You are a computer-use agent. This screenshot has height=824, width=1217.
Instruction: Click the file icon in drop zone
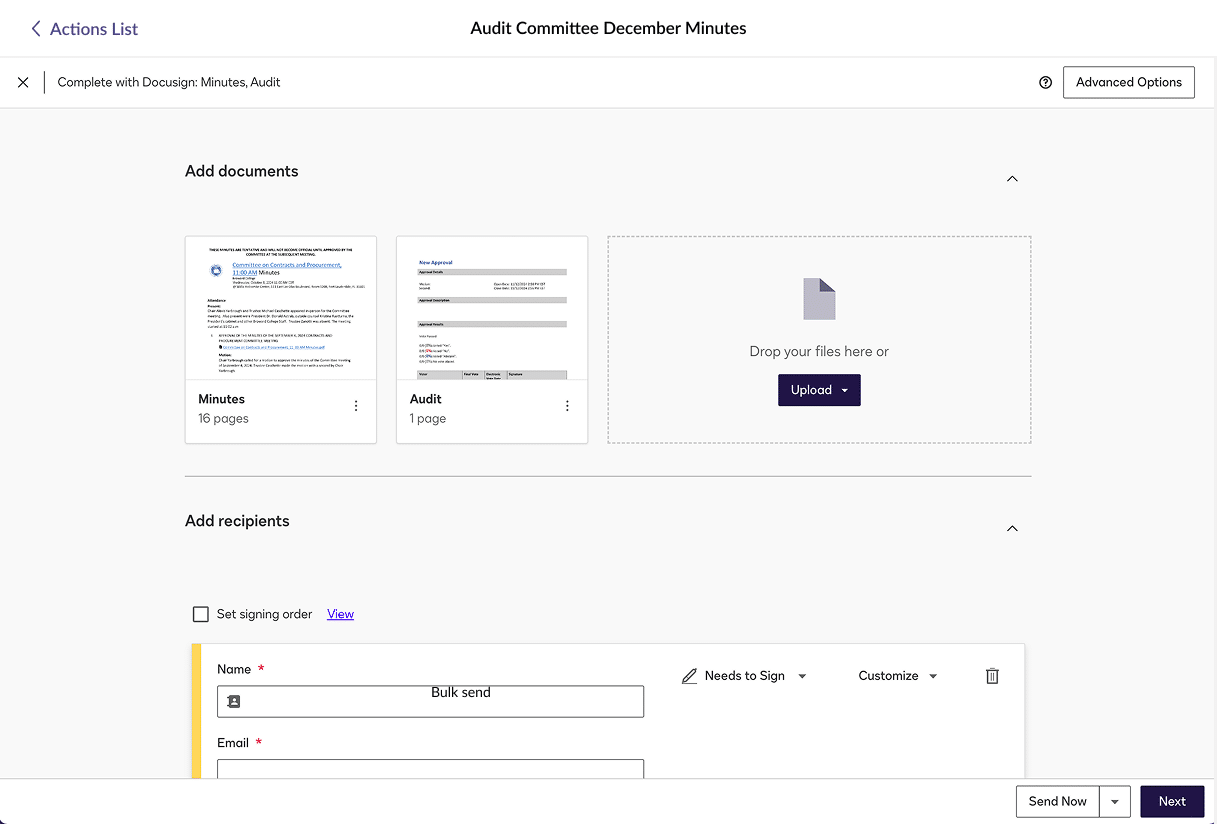pos(819,299)
